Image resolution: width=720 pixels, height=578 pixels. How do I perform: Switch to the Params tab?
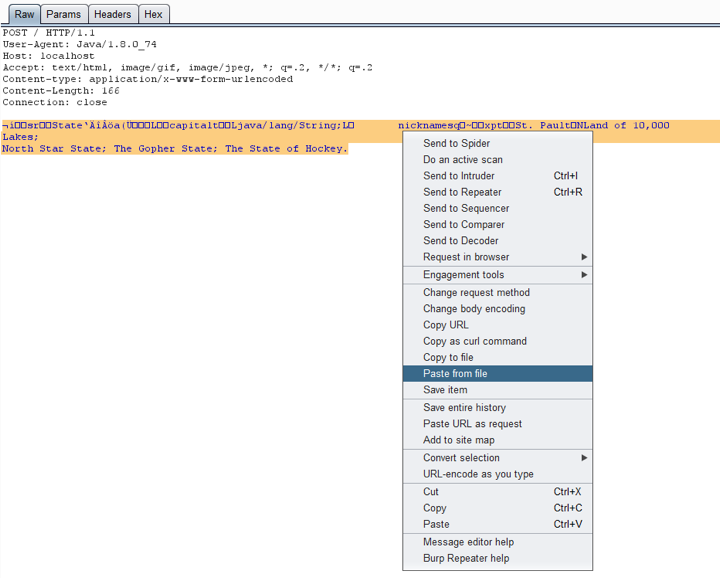pos(64,14)
